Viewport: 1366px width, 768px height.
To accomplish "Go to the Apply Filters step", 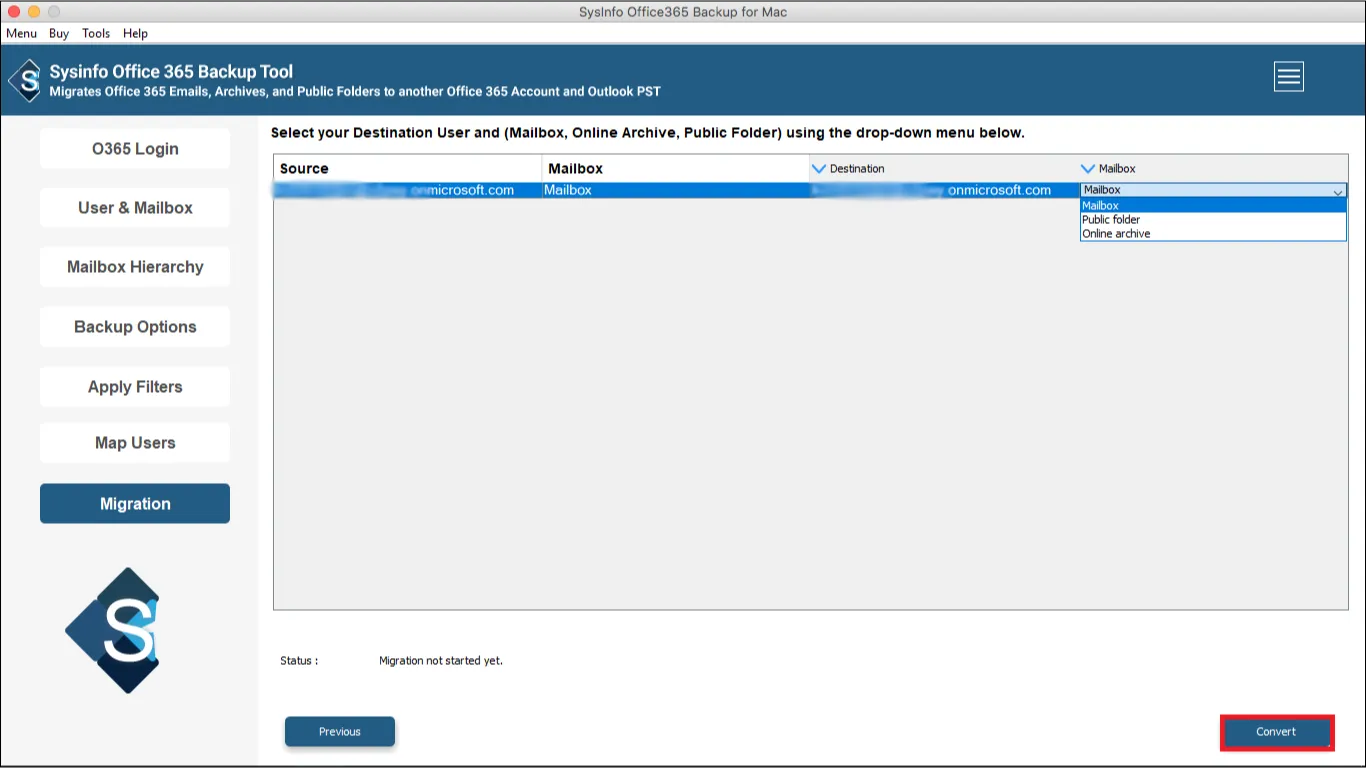I will pyautogui.click(x=135, y=387).
